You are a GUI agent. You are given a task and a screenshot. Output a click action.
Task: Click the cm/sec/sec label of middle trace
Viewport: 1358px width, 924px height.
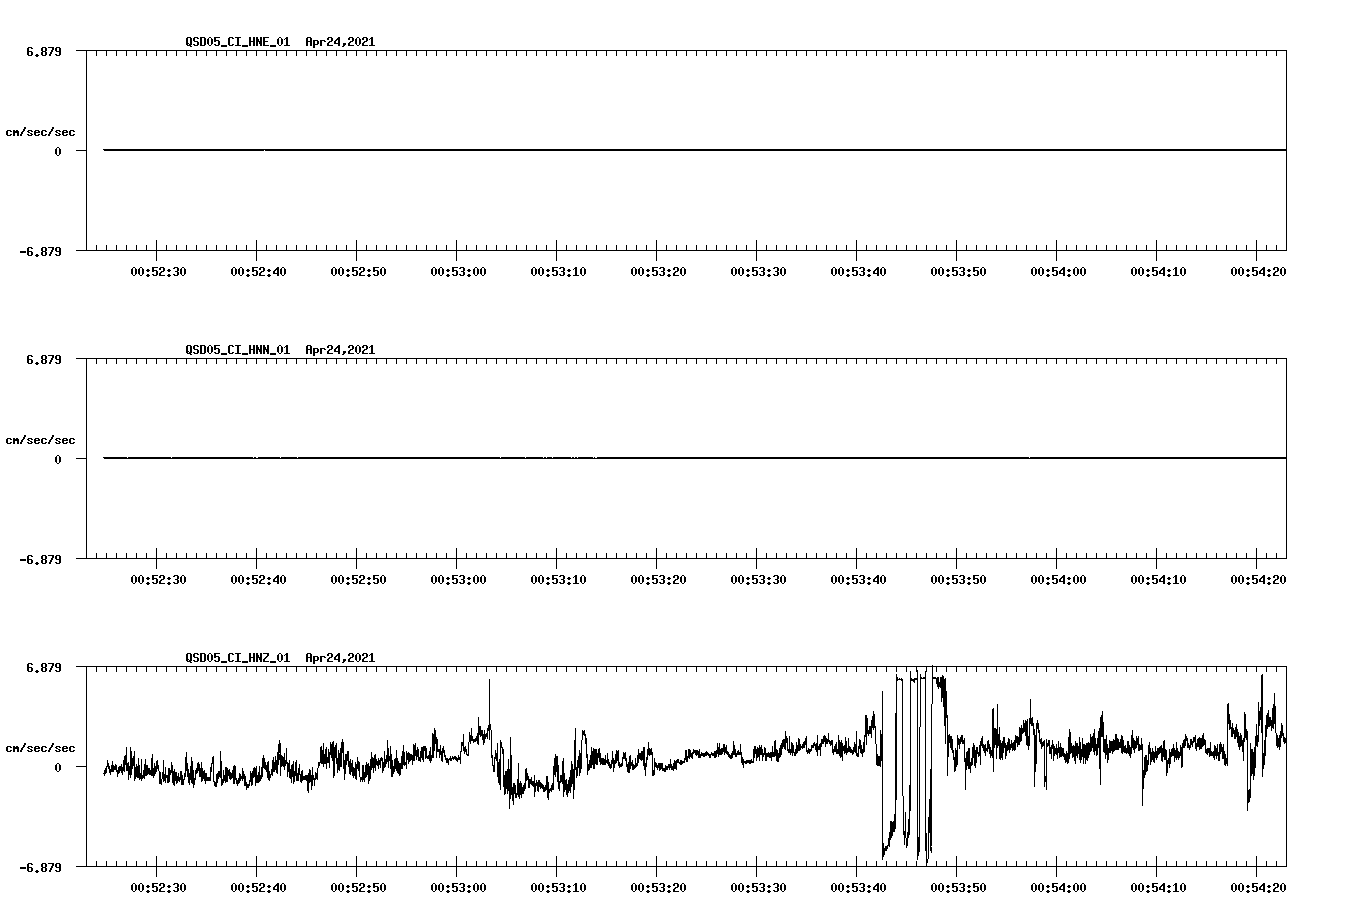pos(40,438)
